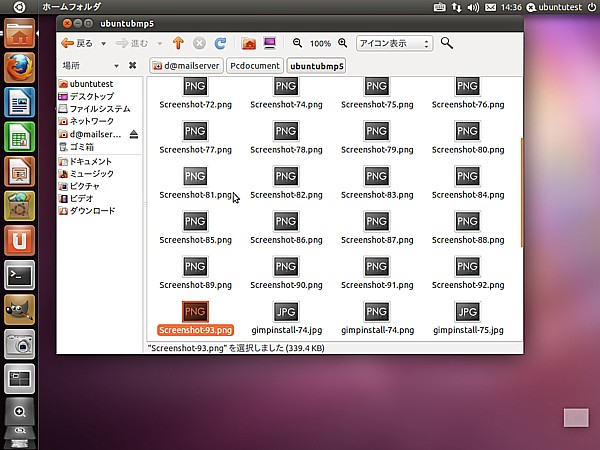Select the Screenshot-91.png file icon
Image resolution: width=600 pixels, height=450 pixels.
click(377, 266)
